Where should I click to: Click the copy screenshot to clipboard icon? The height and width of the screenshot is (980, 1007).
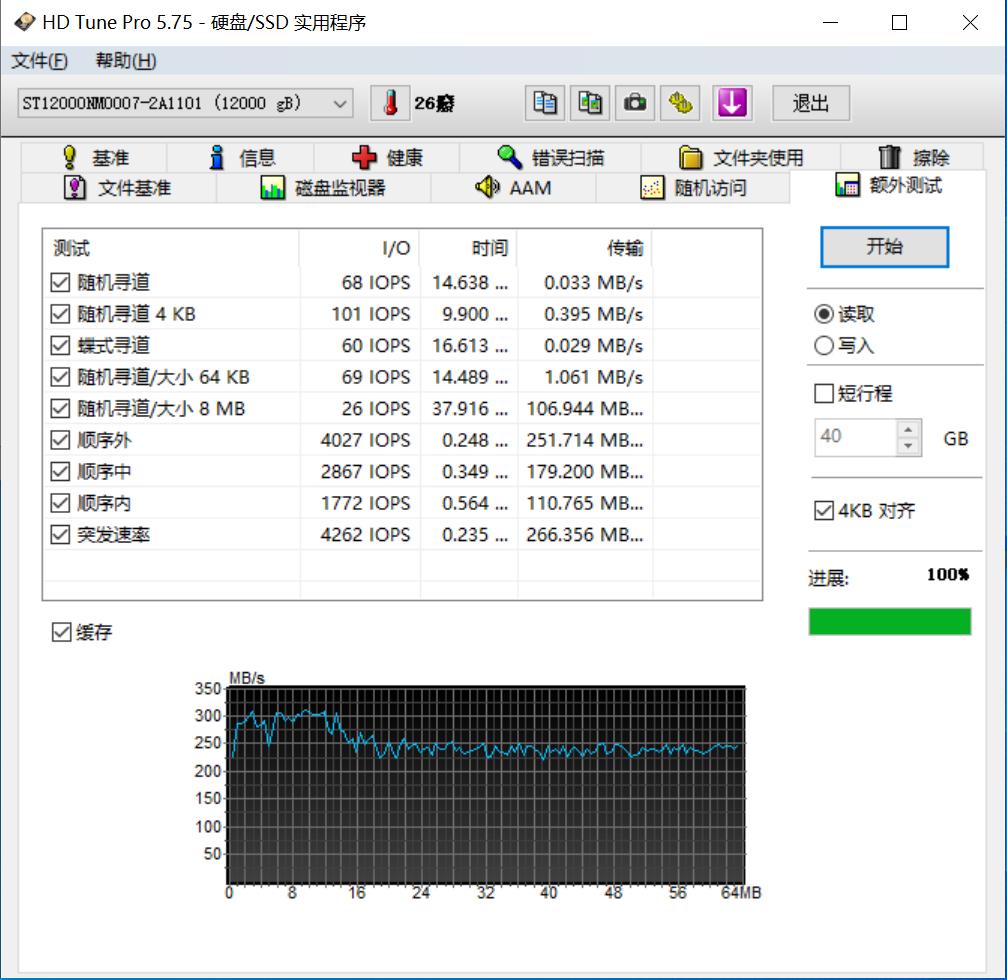[x=590, y=102]
